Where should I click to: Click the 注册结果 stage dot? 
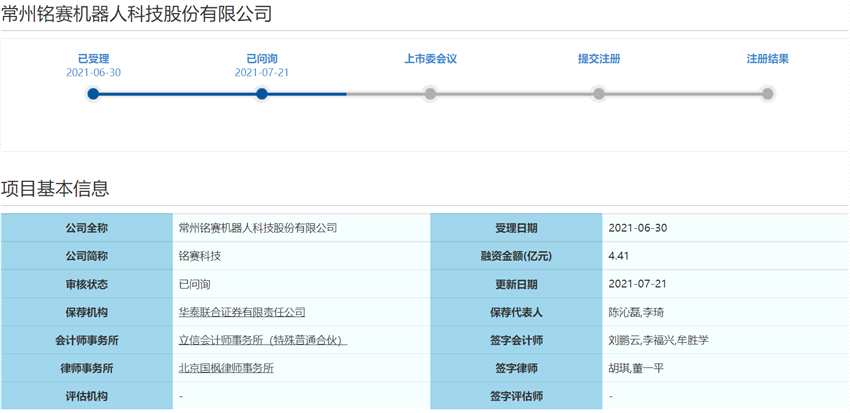(767, 94)
